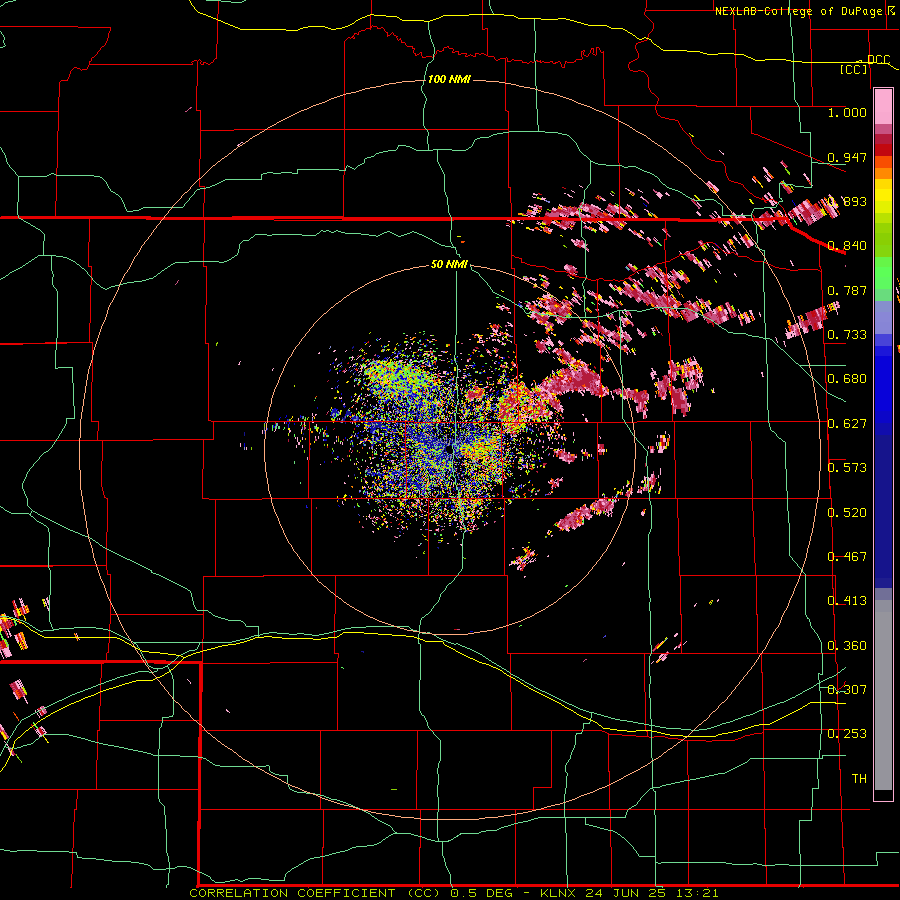The width and height of the screenshot is (900, 900).
Task: Select the 0.467 scale value
Action: click(847, 557)
